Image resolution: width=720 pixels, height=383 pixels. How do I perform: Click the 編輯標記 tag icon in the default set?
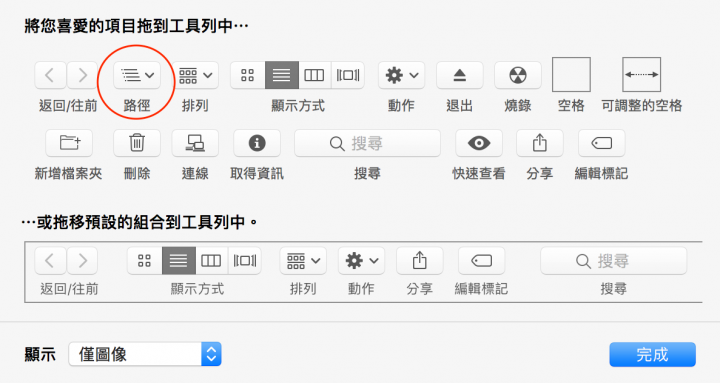(x=481, y=260)
